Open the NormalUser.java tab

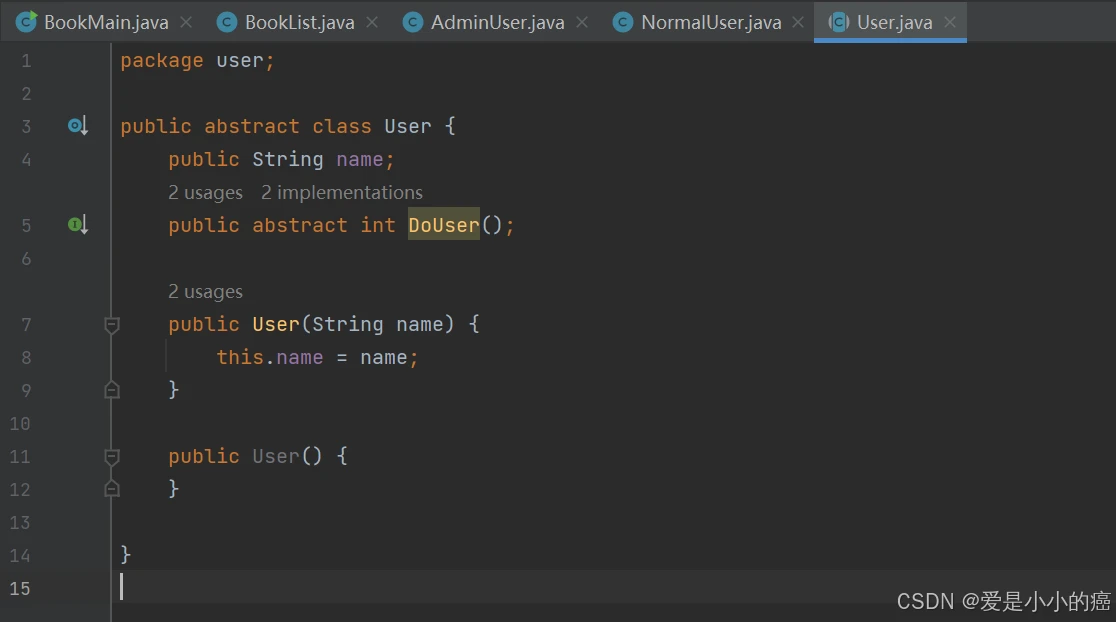coord(709,22)
